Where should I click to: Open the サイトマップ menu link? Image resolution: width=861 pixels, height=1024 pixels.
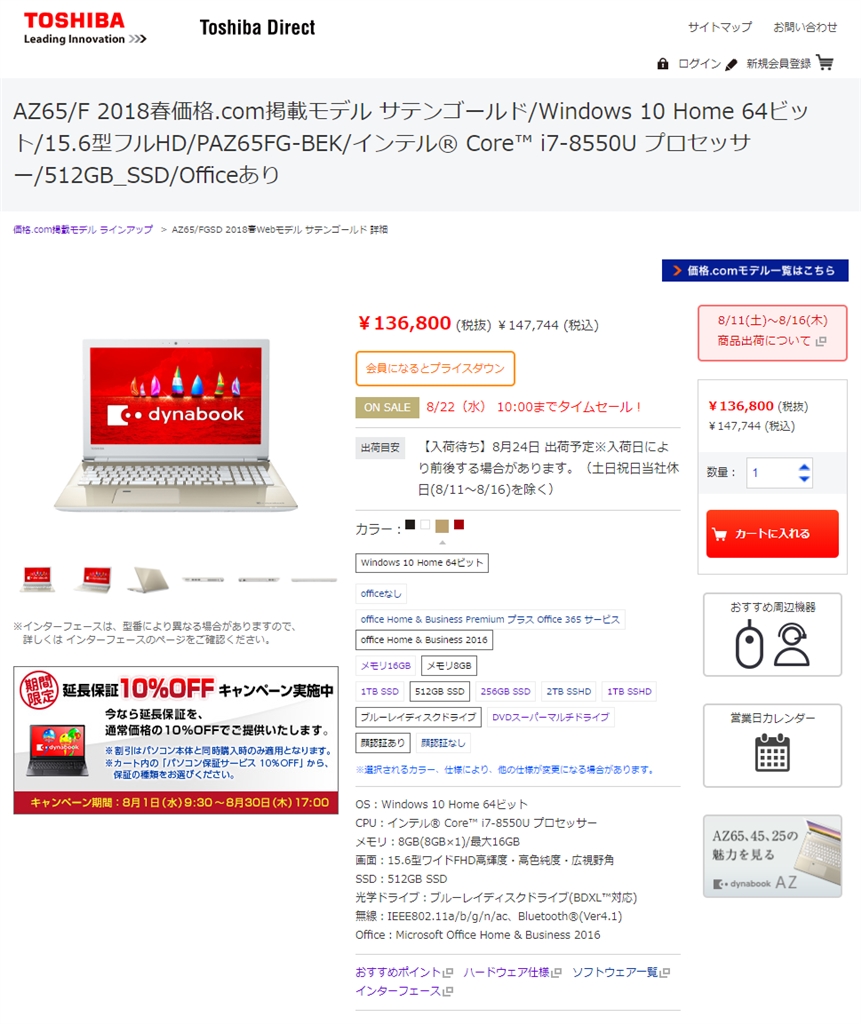[720, 27]
